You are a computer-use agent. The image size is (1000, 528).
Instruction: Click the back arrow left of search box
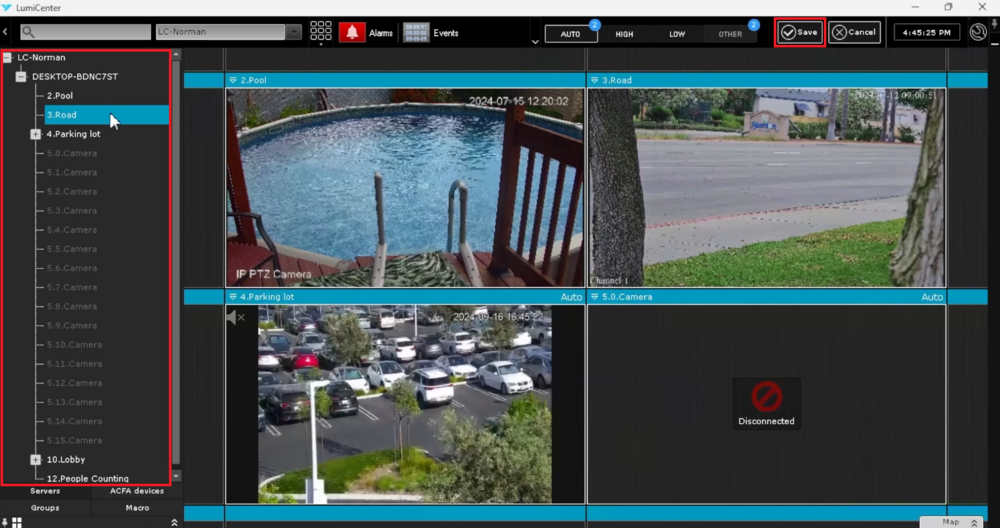click(x=6, y=33)
